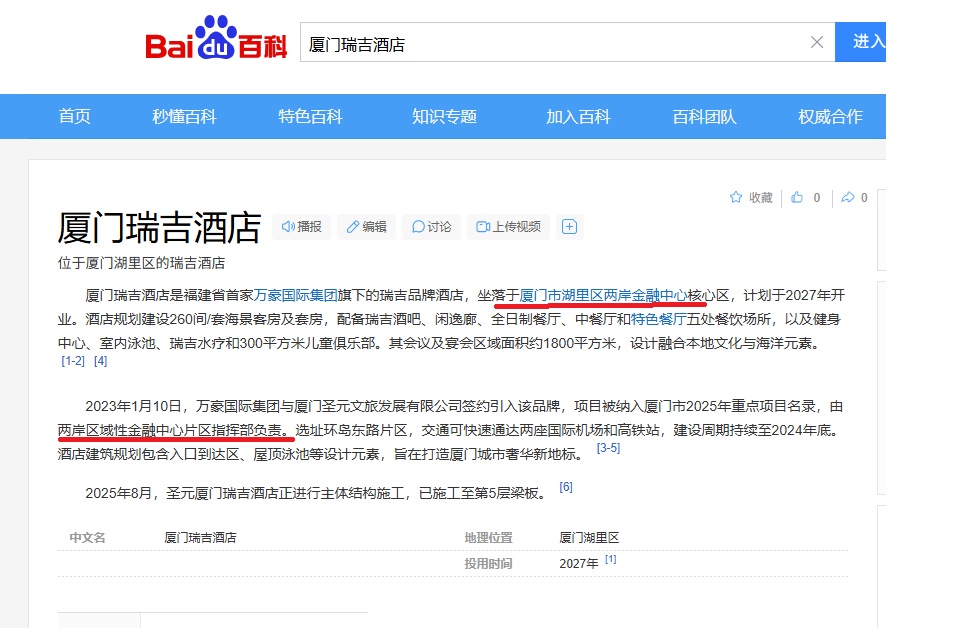Image resolution: width=956 pixels, height=628 pixels.
Task: Open the 万豪国际集团 link
Action: coord(296,295)
